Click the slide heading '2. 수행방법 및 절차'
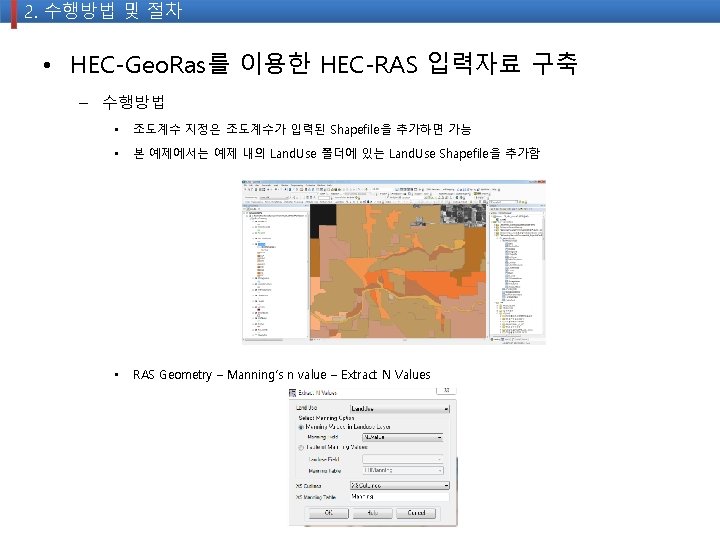This screenshot has height=540, width=720. (x=103, y=11)
